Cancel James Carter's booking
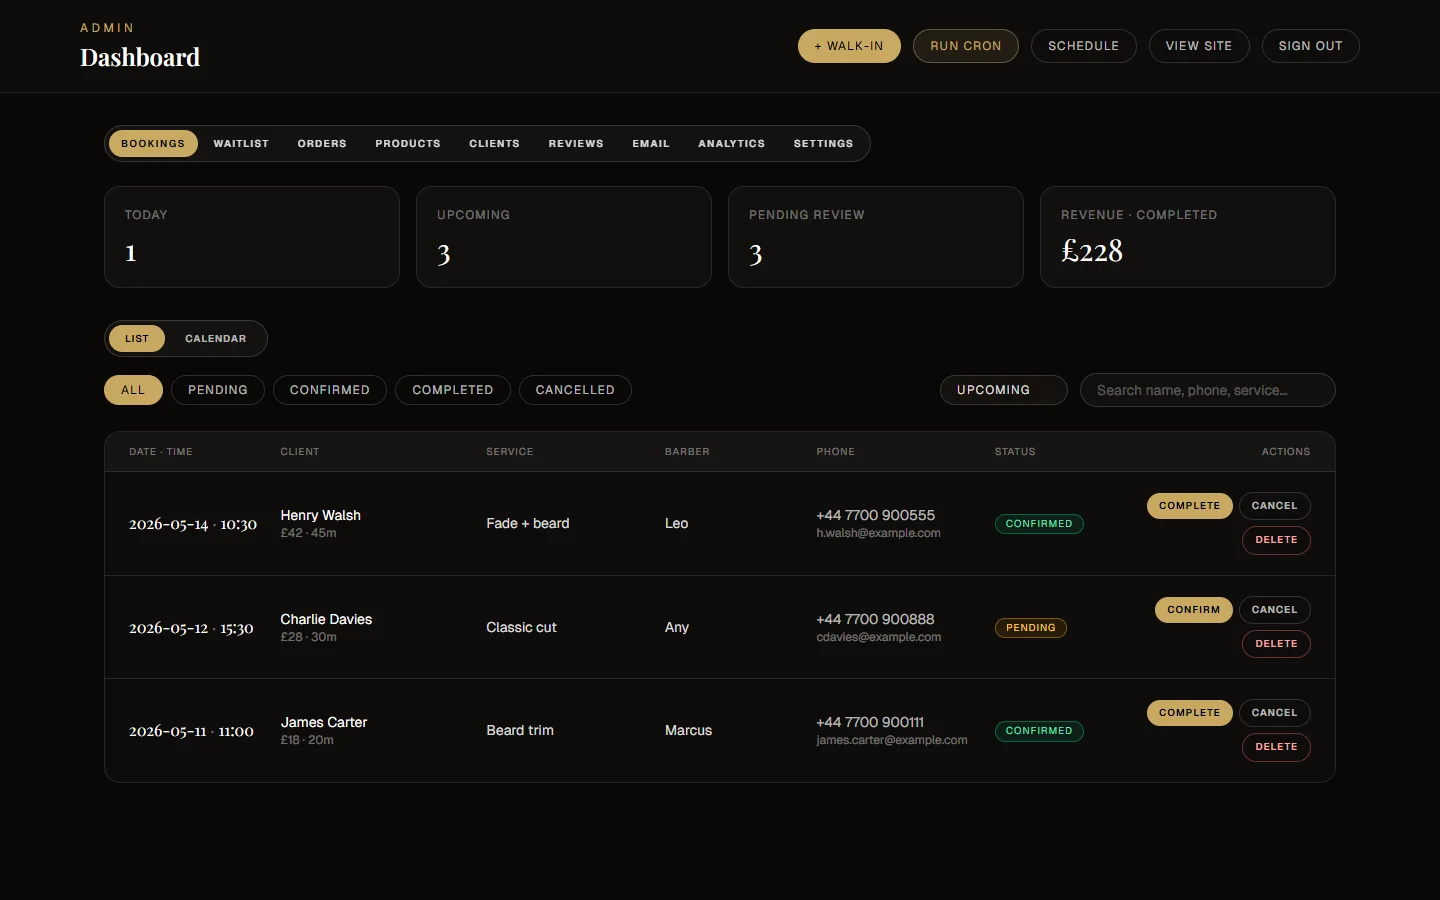This screenshot has height=900, width=1440. [x=1275, y=713]
